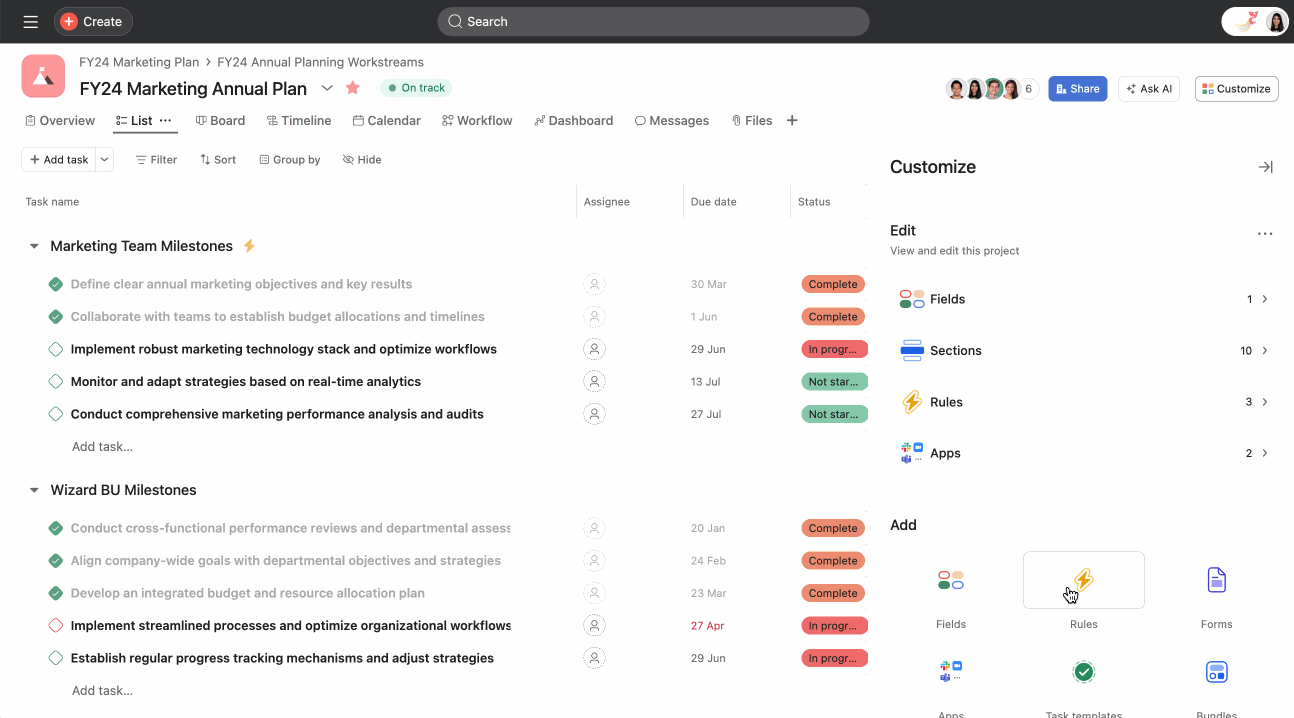The image size is (1294, 718).
Task: Open the hamburger navigation menu
Action: click(x=30, y=21)
